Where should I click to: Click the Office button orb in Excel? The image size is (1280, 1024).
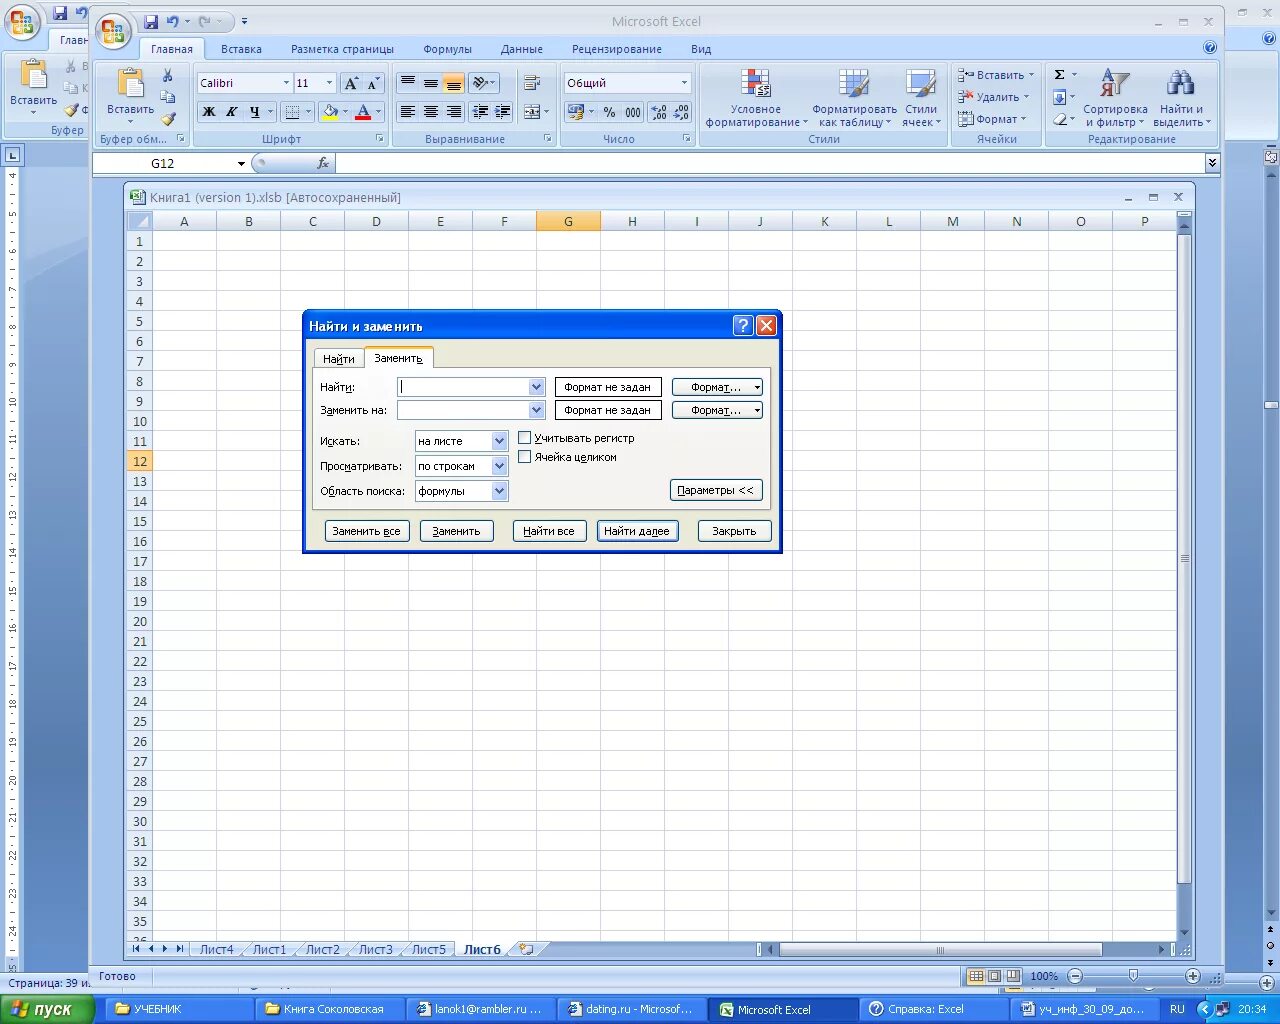113,30
